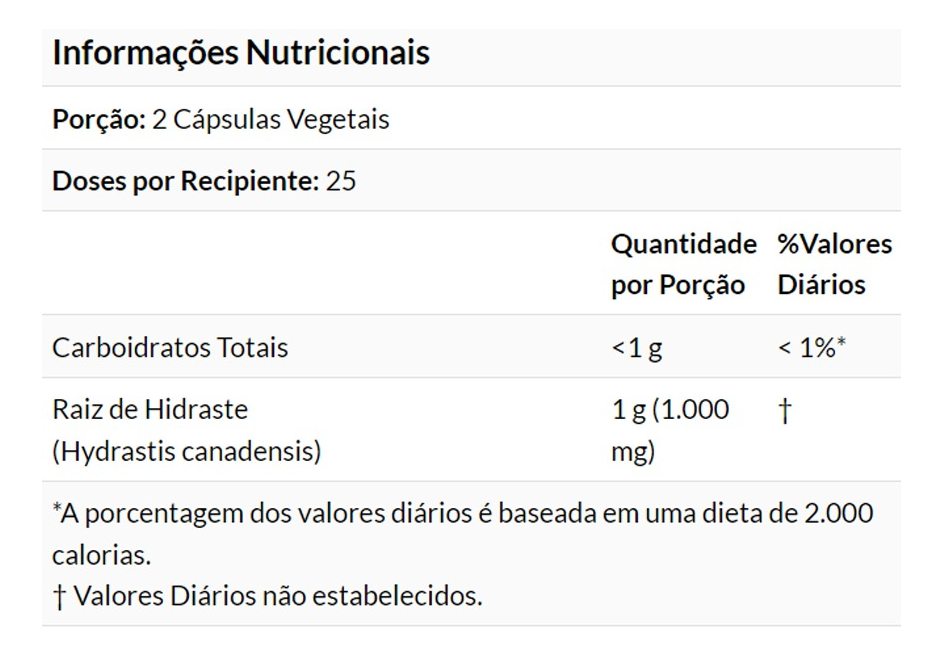Select the "Raiz de Hidraste" ingredient name

click(150, 410)
